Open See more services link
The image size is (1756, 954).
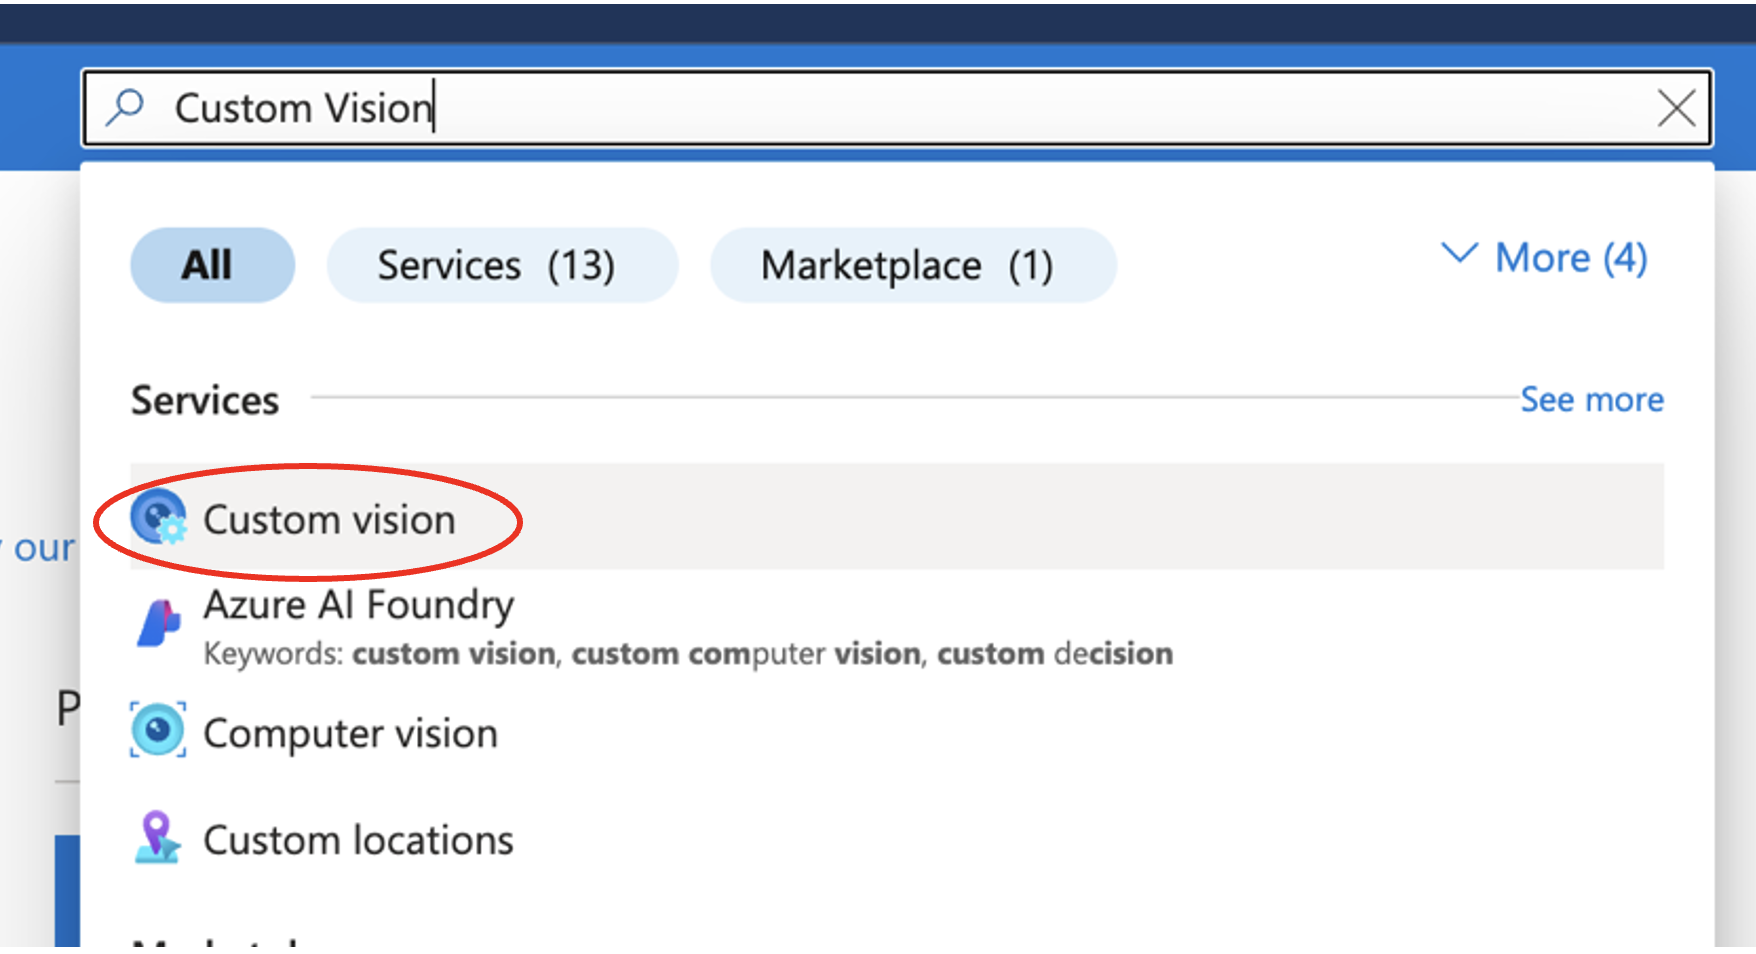(x=1592, y=399)
